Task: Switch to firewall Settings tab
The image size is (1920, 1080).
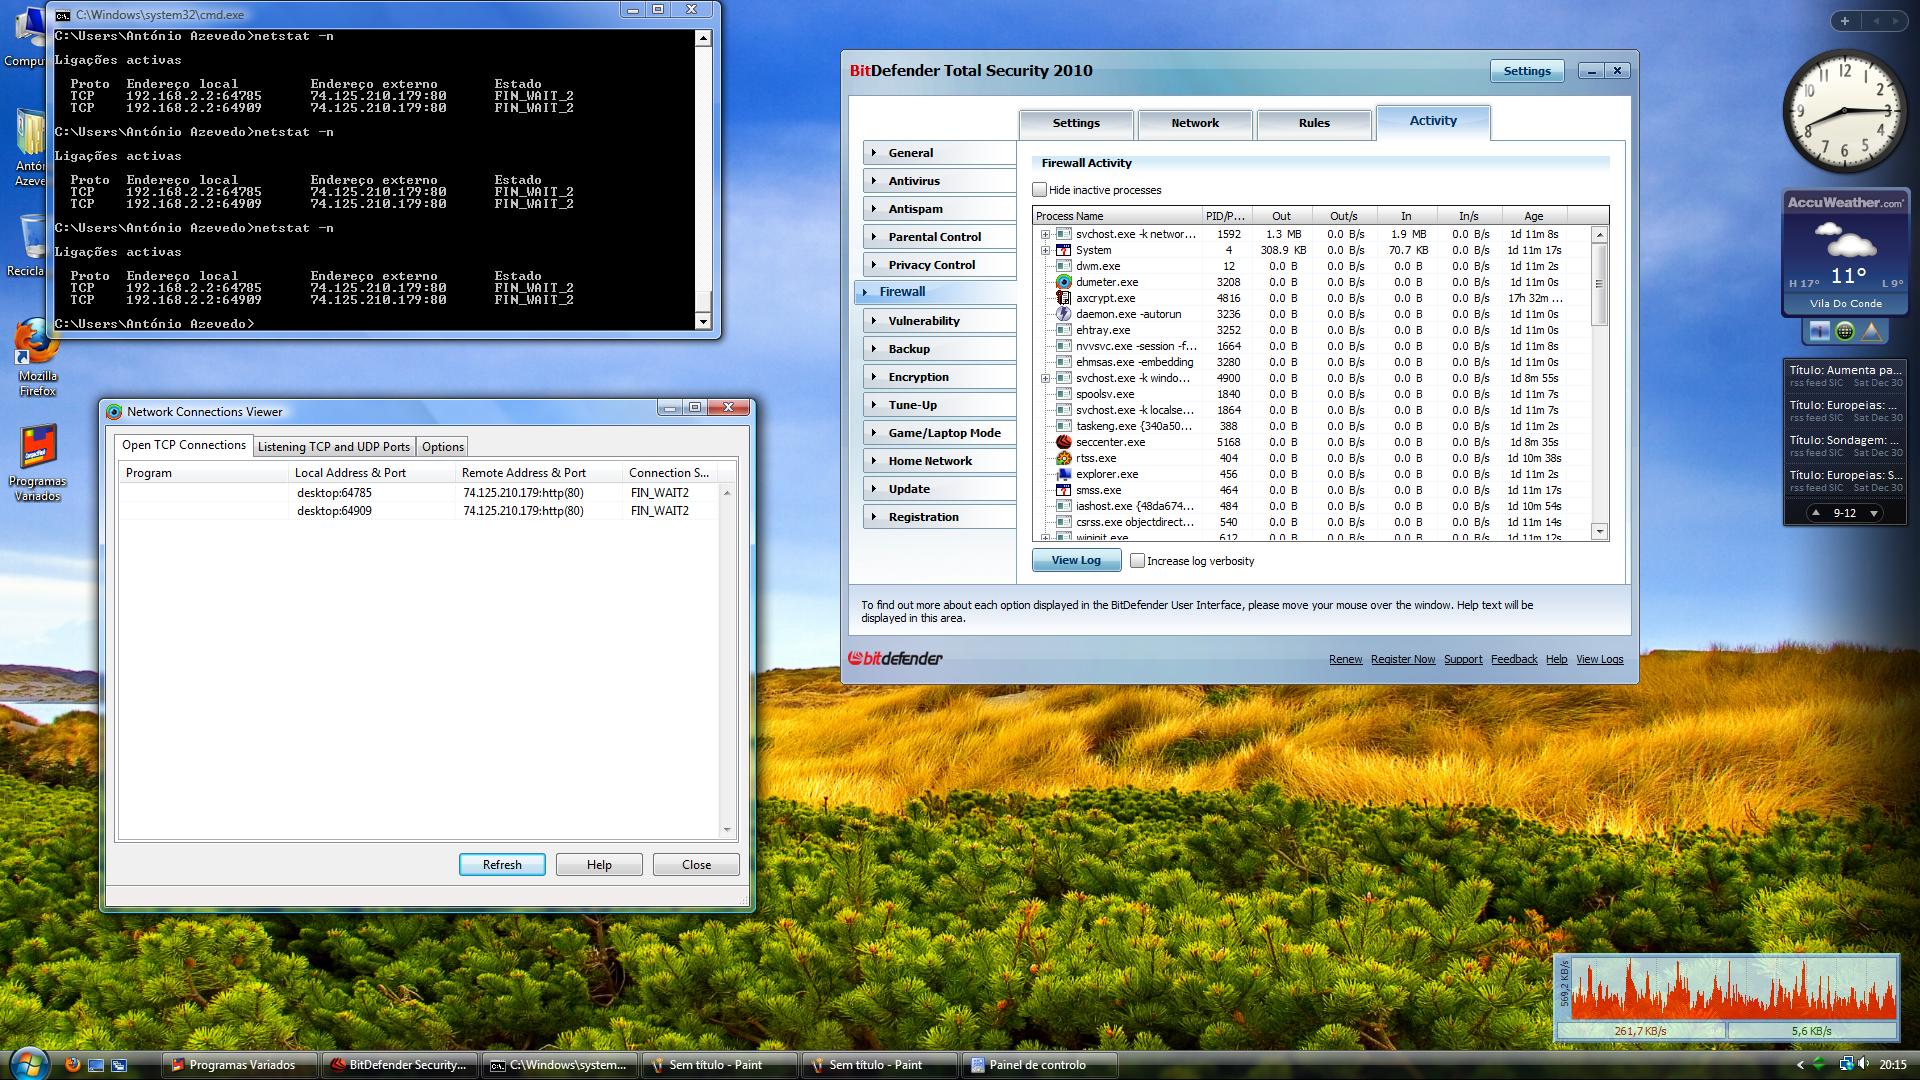Action: 1076,124
